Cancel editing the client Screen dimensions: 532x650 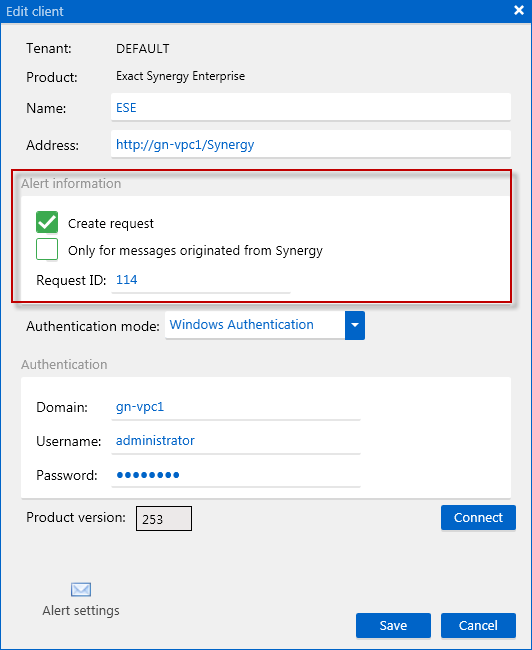coord(478,625)
